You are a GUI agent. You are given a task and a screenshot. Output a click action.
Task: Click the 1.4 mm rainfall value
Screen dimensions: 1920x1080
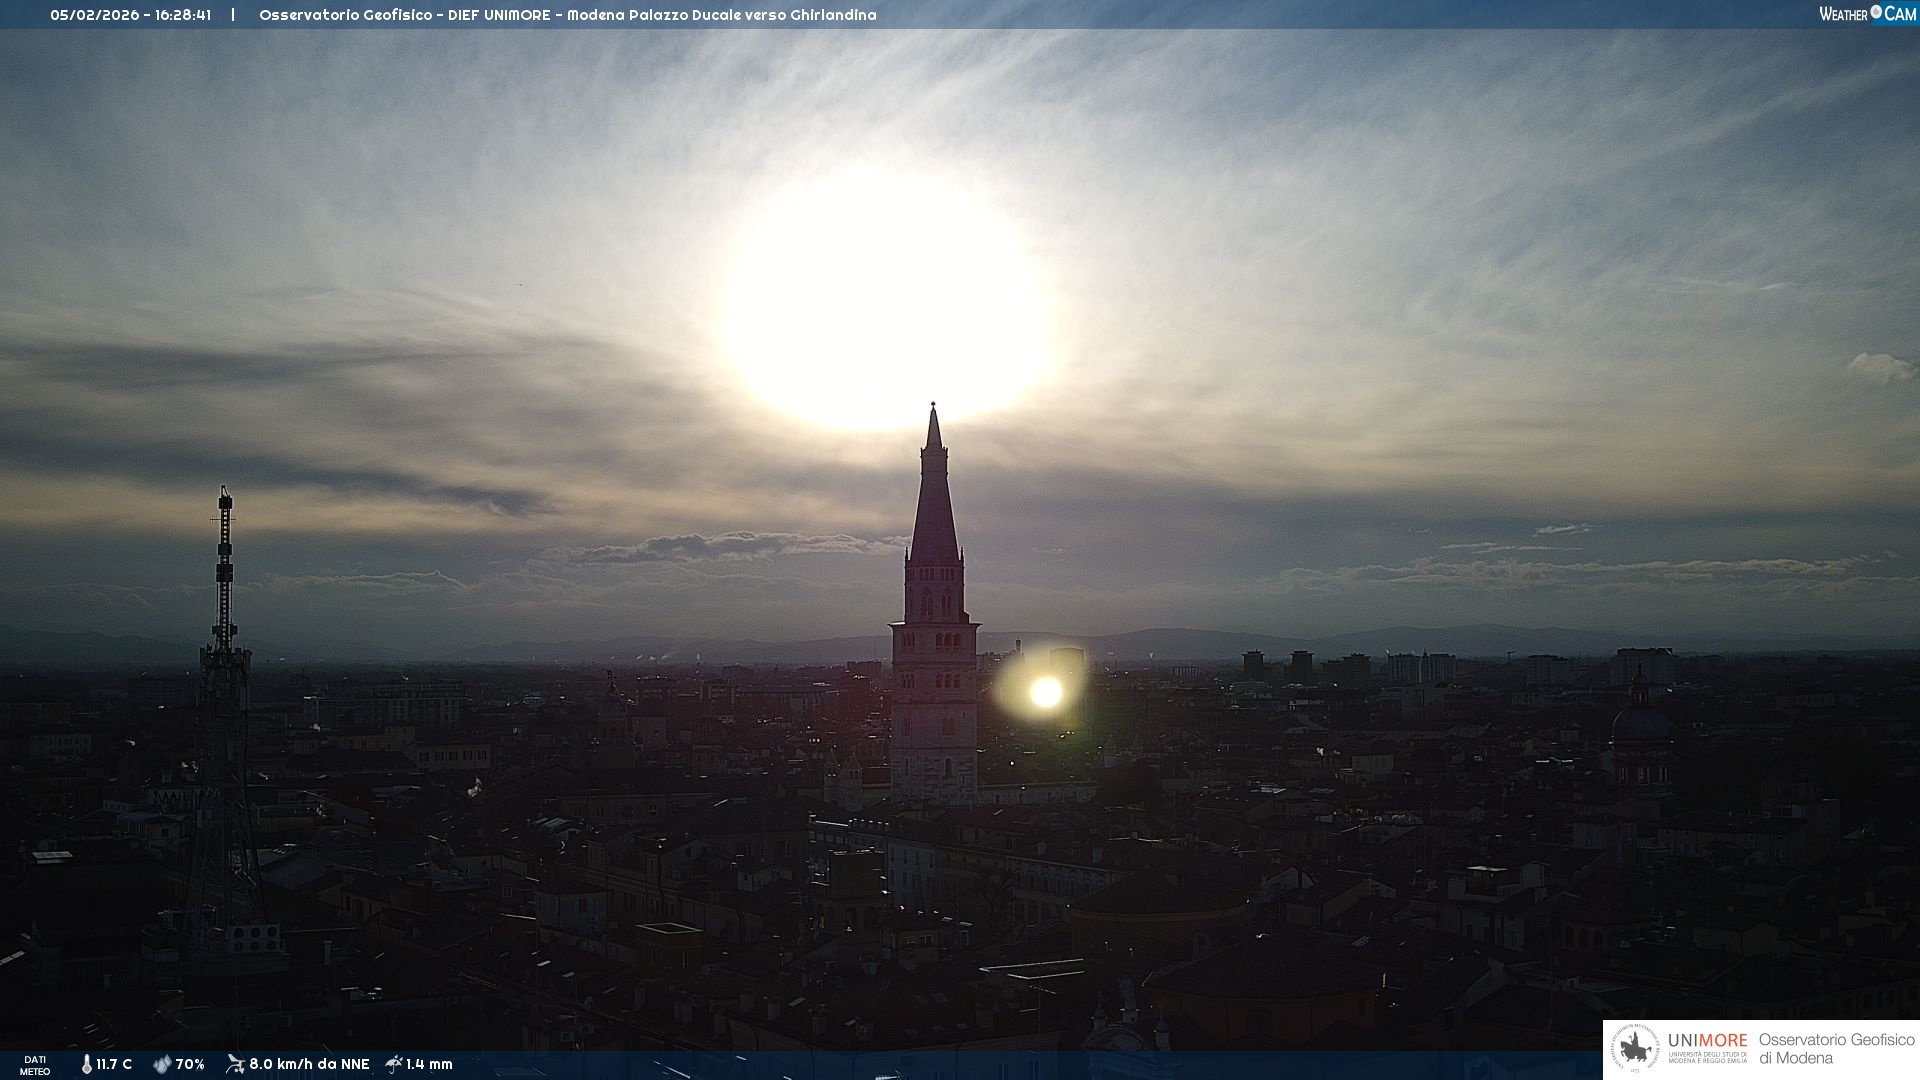429,1065
